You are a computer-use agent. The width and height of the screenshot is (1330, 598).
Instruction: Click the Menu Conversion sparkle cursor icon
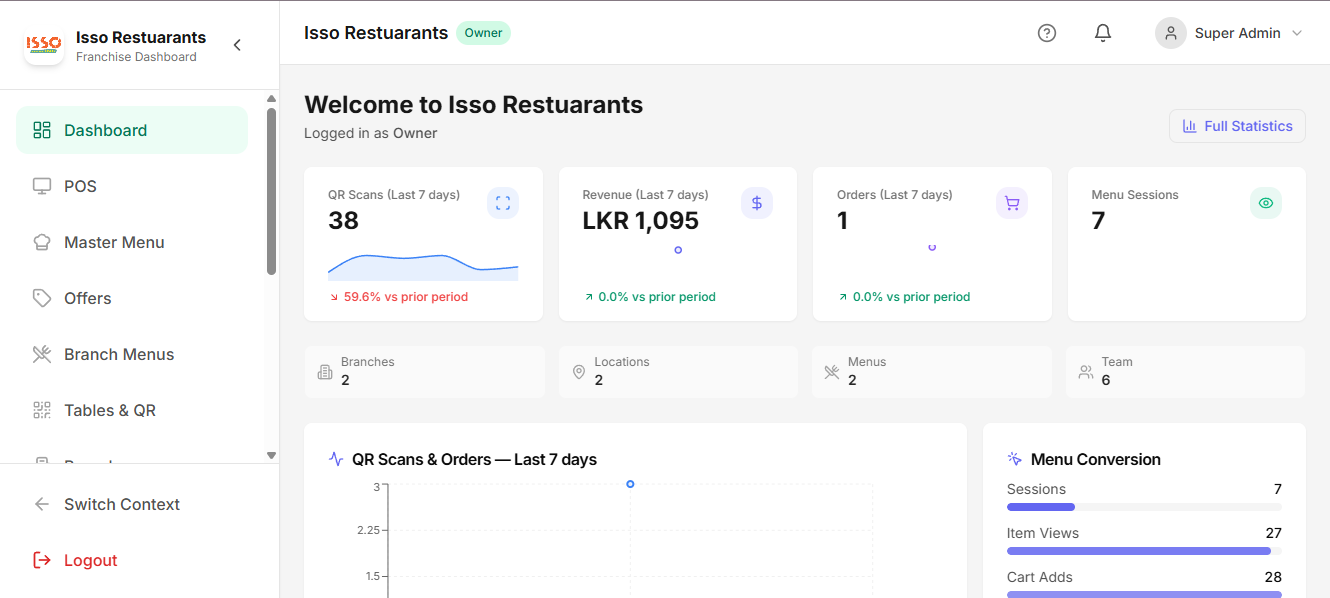tap(1015, 459)
